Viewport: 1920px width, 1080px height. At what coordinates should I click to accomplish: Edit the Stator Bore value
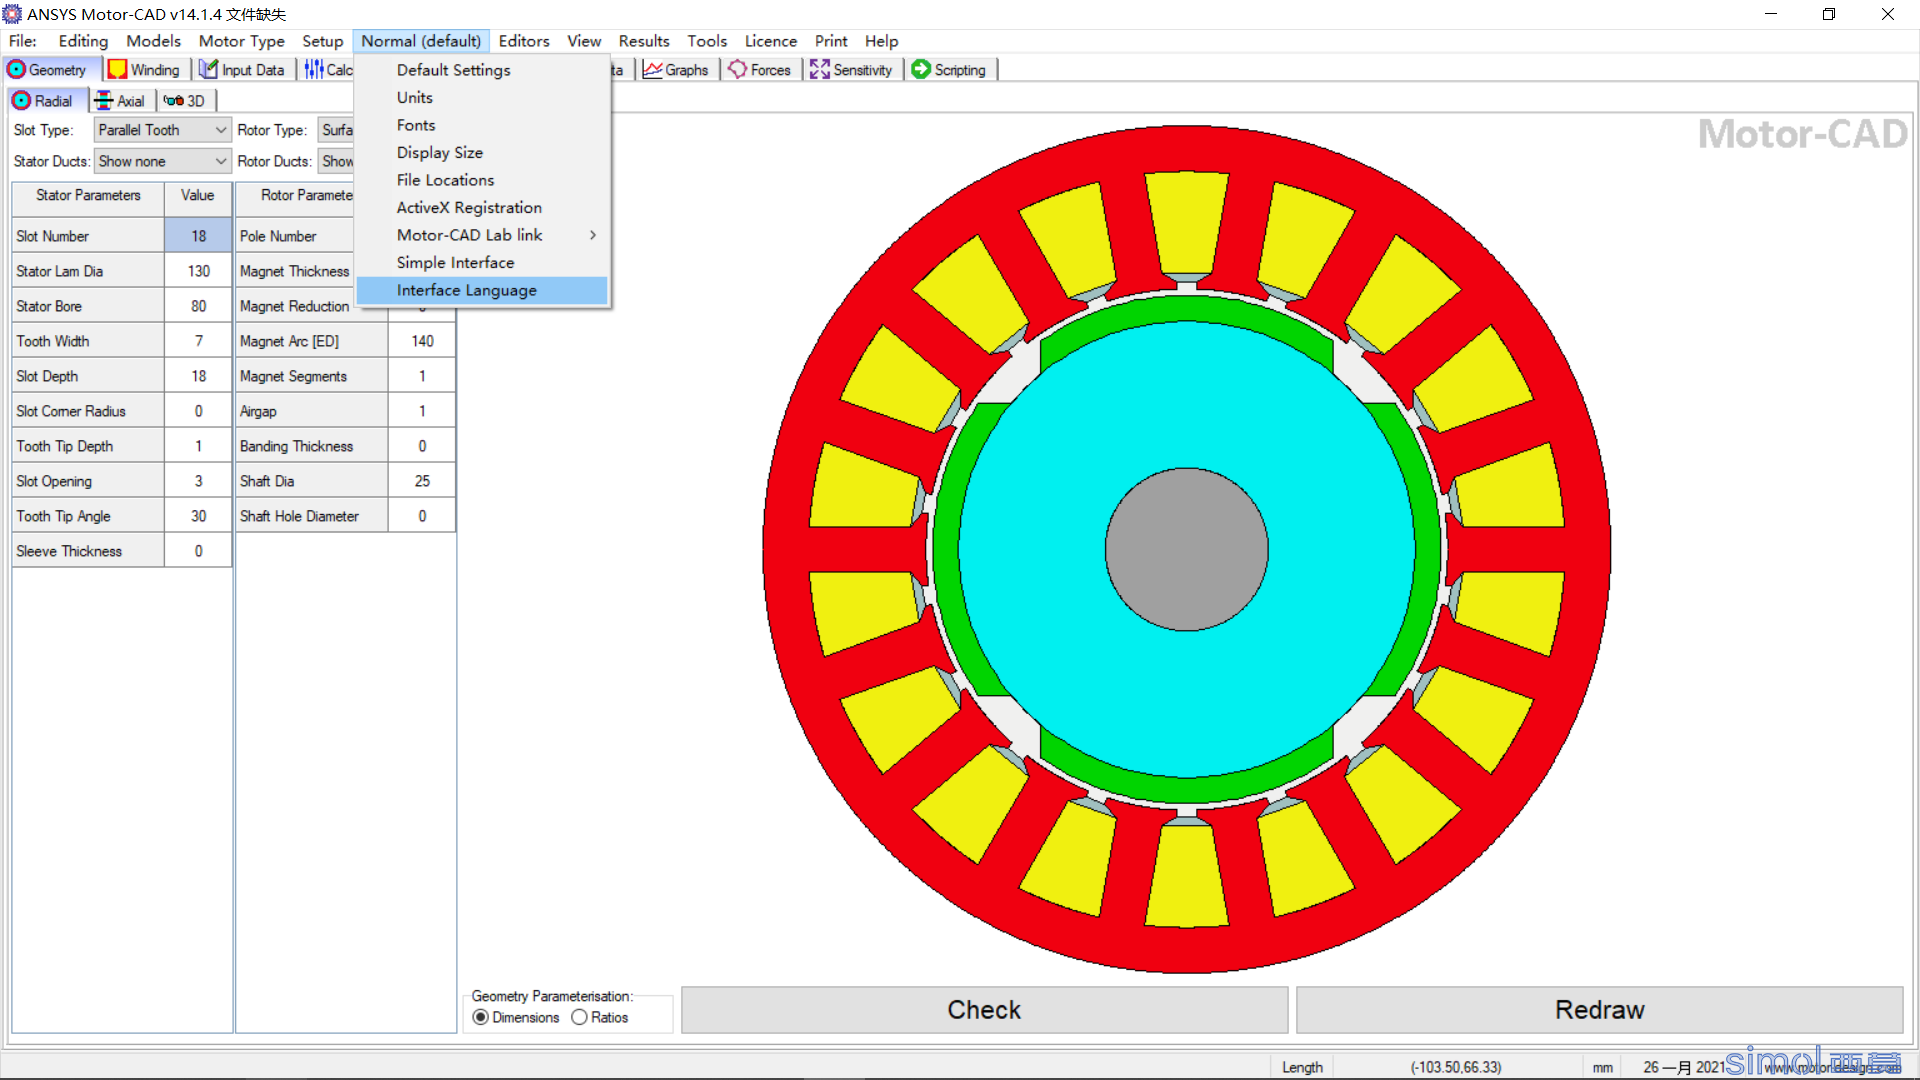[198, 306]
